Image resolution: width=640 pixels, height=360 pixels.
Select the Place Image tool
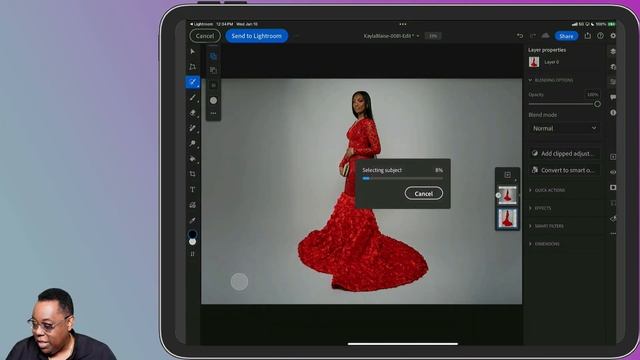tap(193, 205)
